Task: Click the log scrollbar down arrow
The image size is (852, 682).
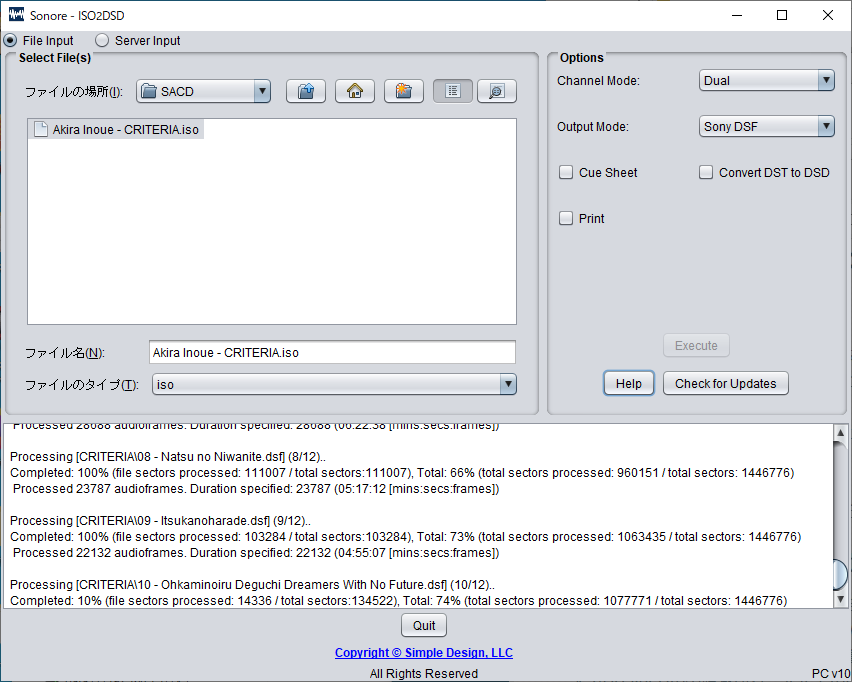Action: [840, 599]
